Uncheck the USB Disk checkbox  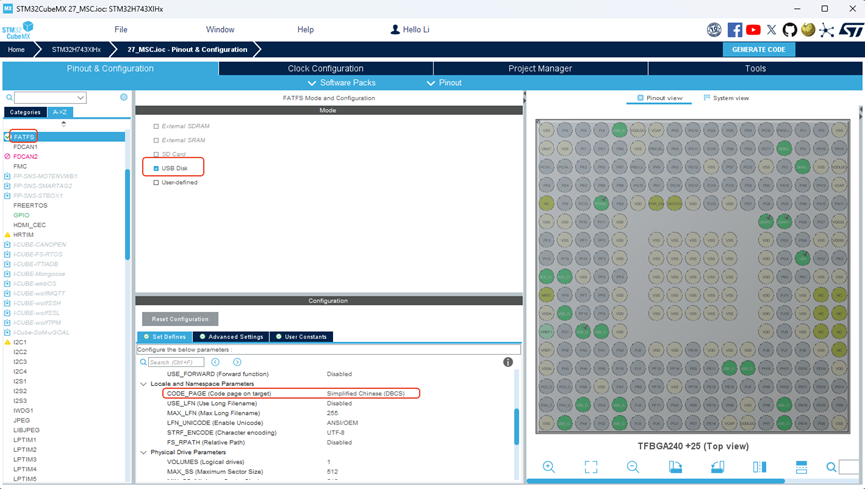pyautogui.click(x=156, y=168)
